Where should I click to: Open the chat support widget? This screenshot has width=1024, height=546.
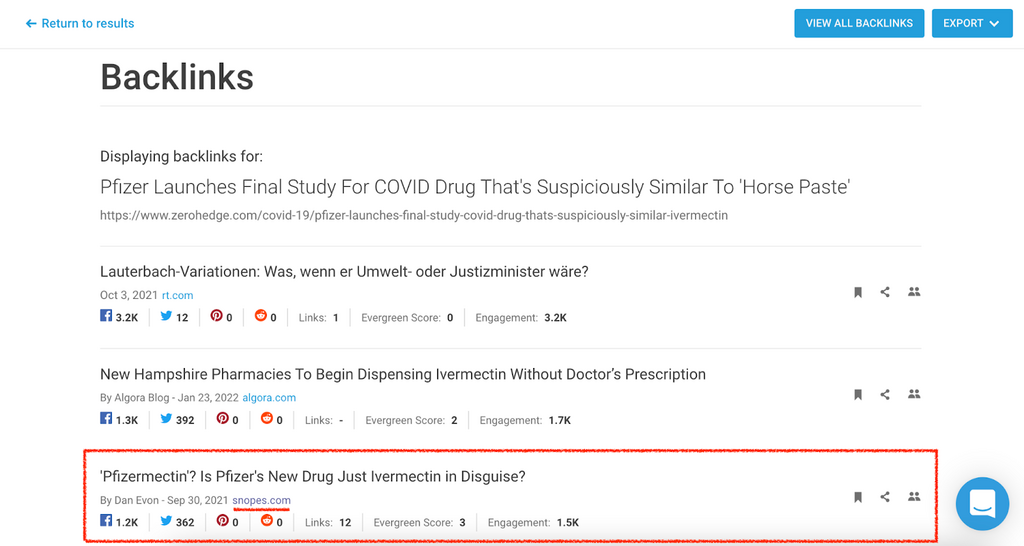click(982, 504)
